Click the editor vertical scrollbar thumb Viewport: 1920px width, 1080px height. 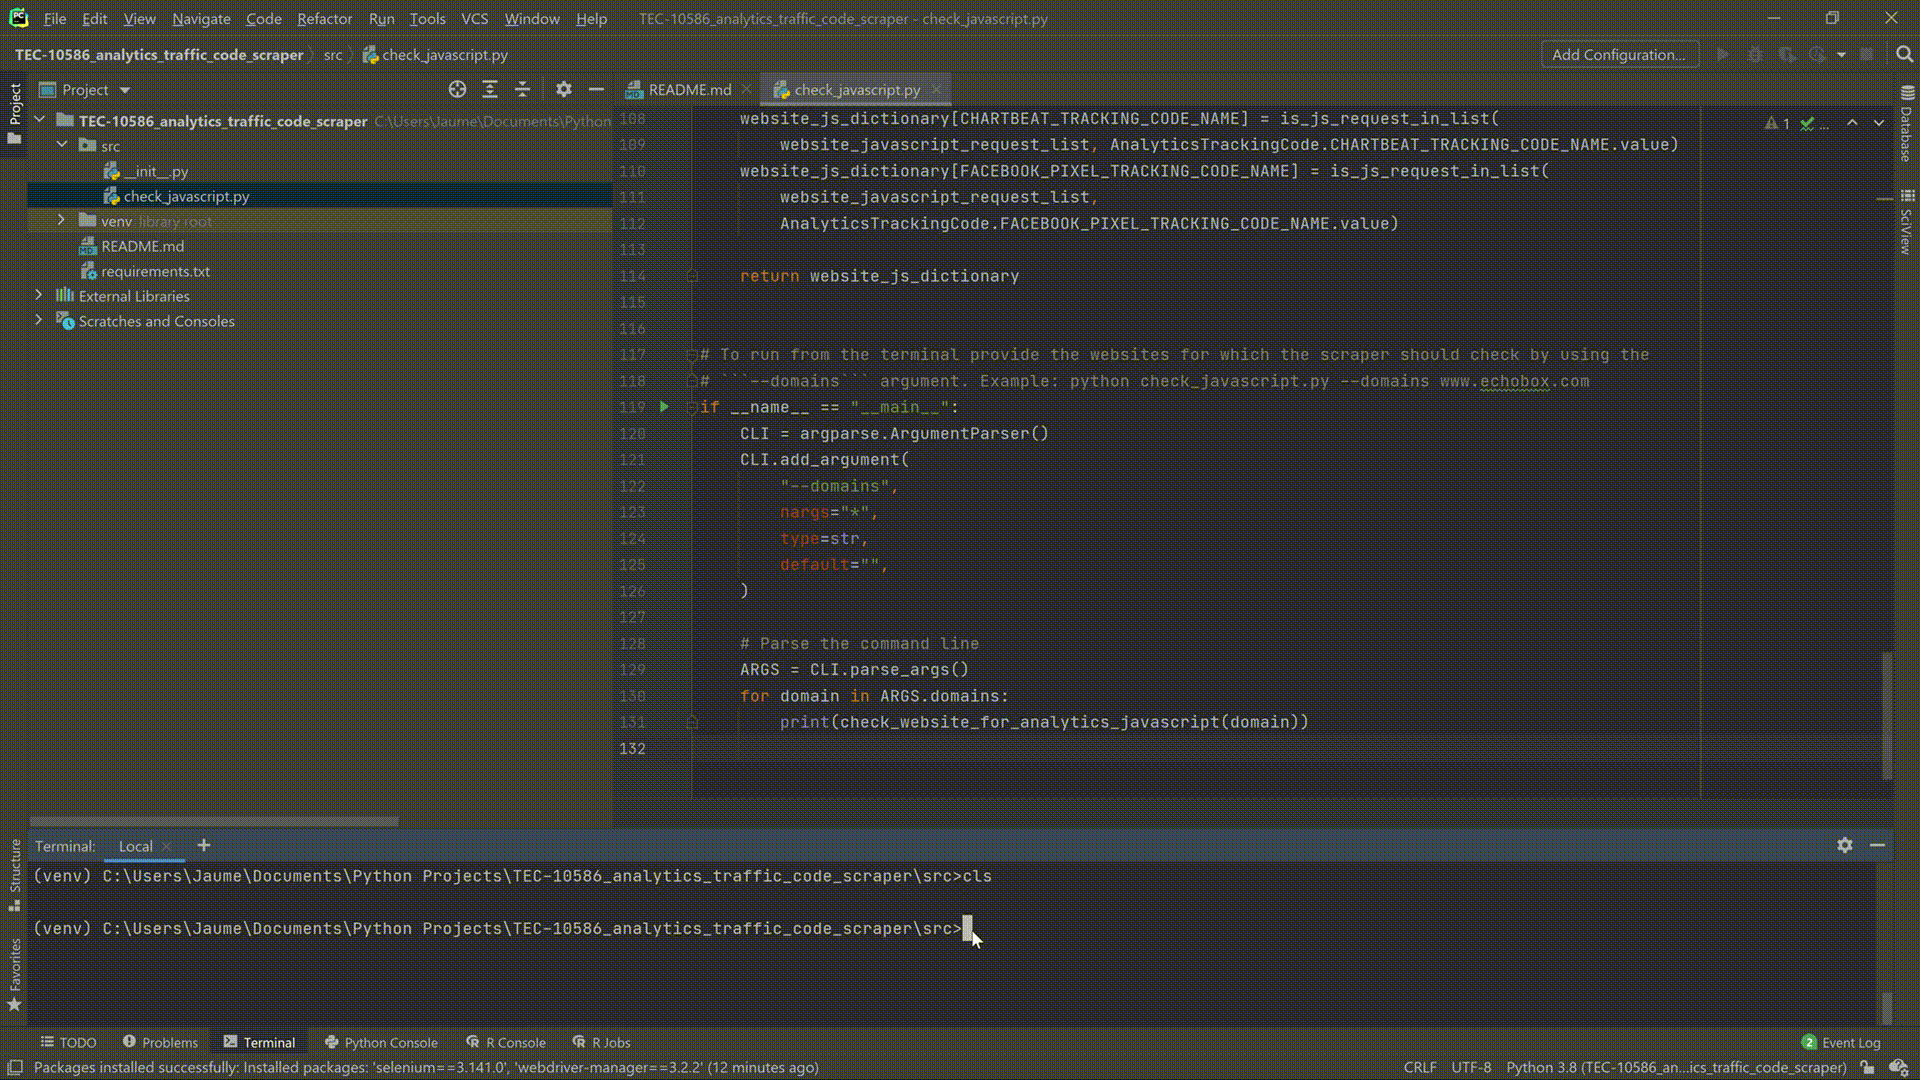tap(1887, 715)
